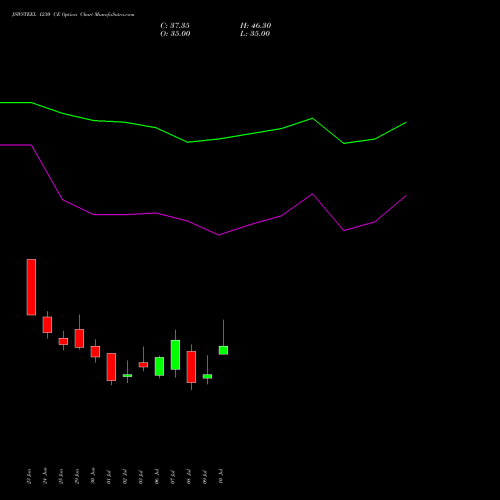Select the 03 Jul date label
This screenshot has width=500, height=500.
pyautogui.click(x=141, y=476)
